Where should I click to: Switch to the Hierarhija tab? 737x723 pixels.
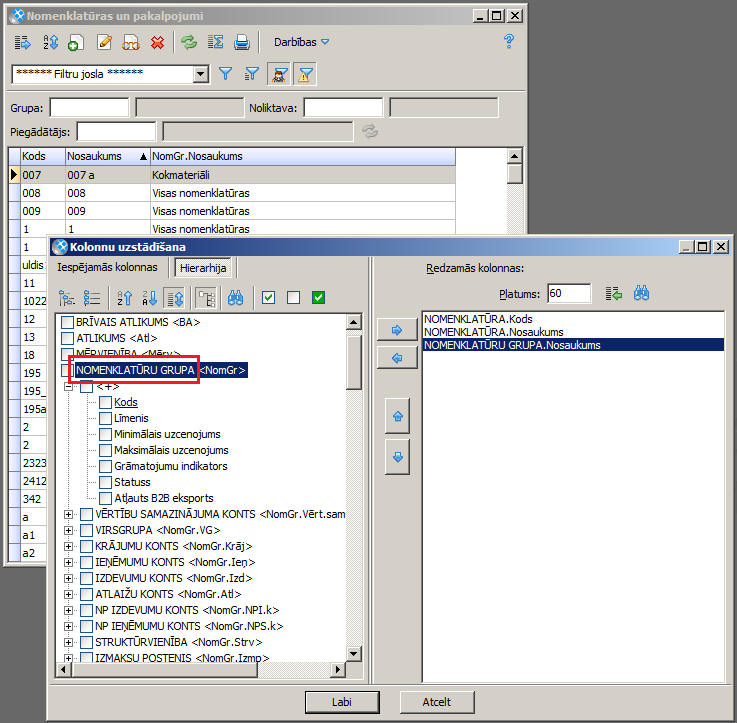[203, 268]
